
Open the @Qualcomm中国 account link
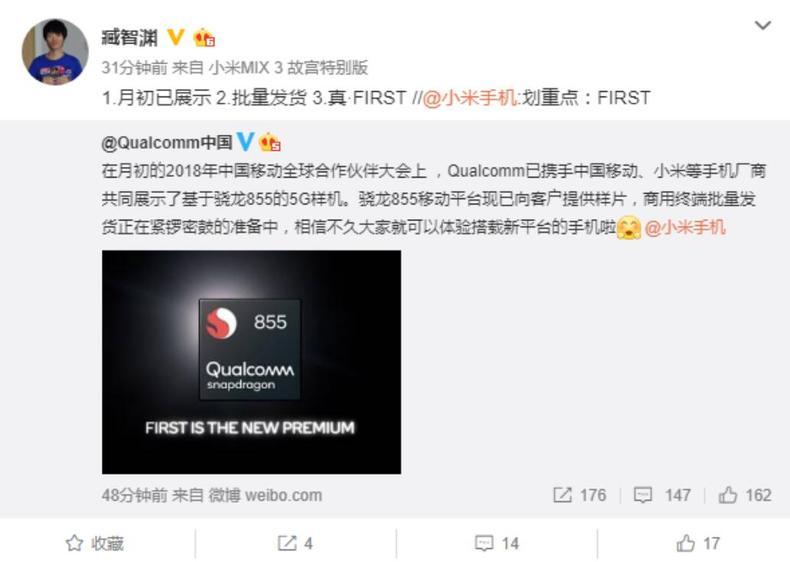coord(167,143)
